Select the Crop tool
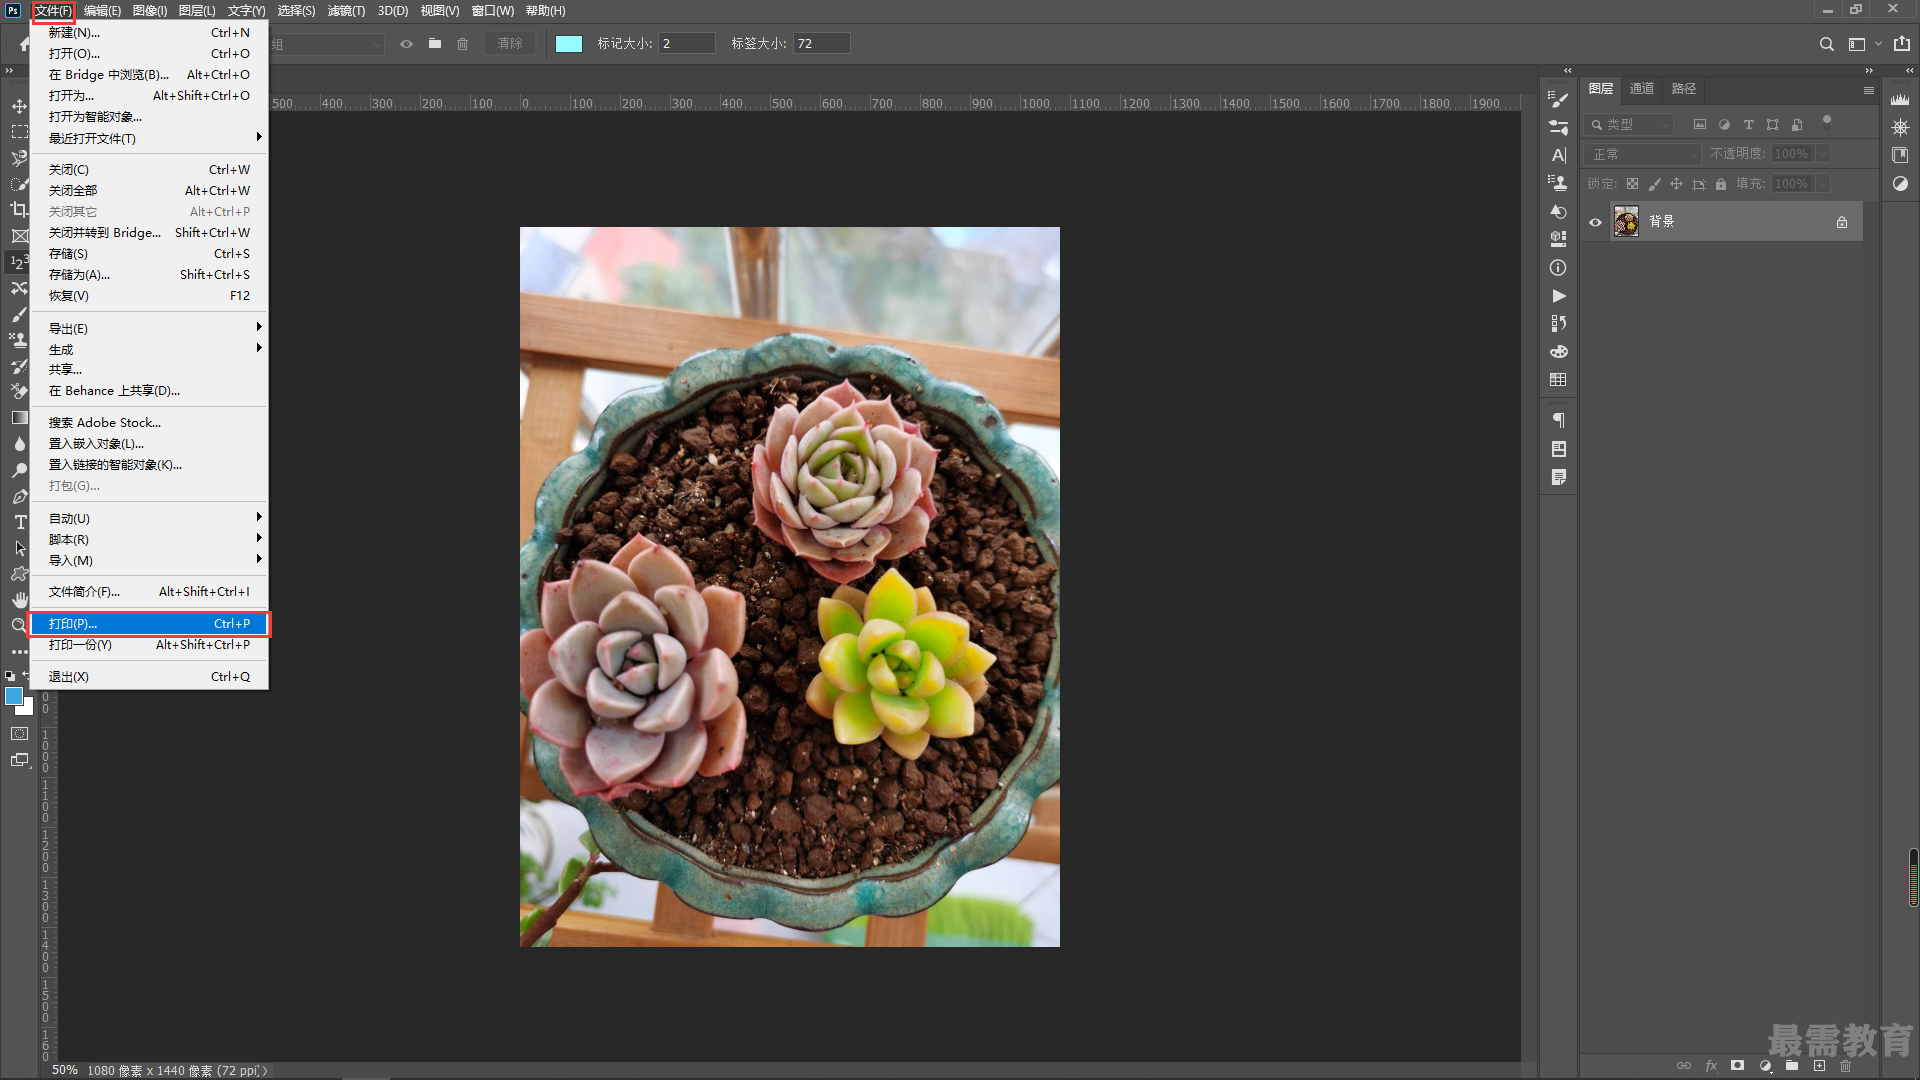Screen dimensions: 1920x1080 [x=19, y=210]
